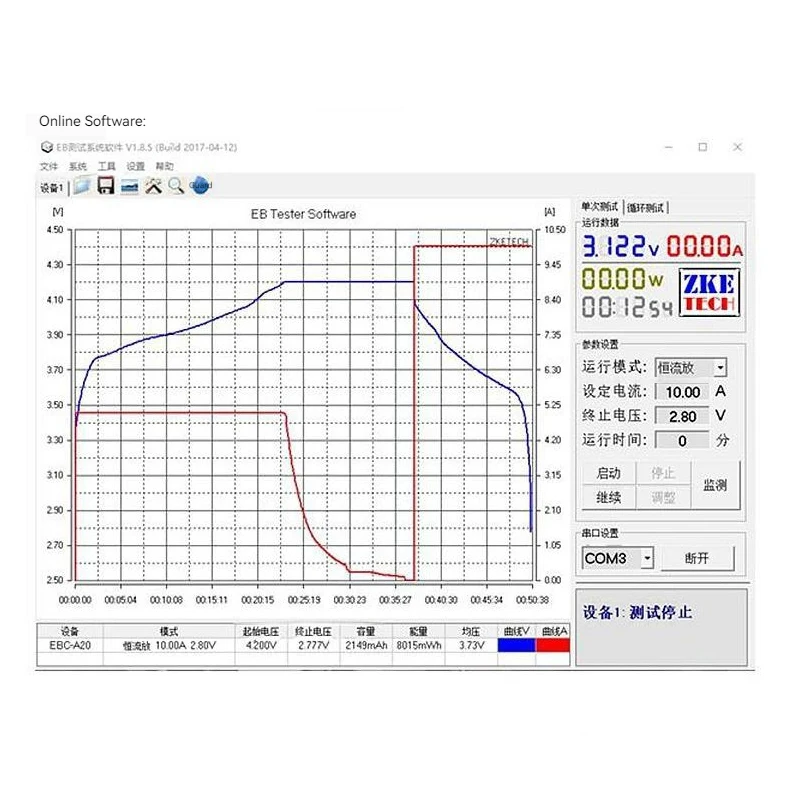800x800 pixels.
Task: Minimize the EB tester window
Action: [669, 147]
